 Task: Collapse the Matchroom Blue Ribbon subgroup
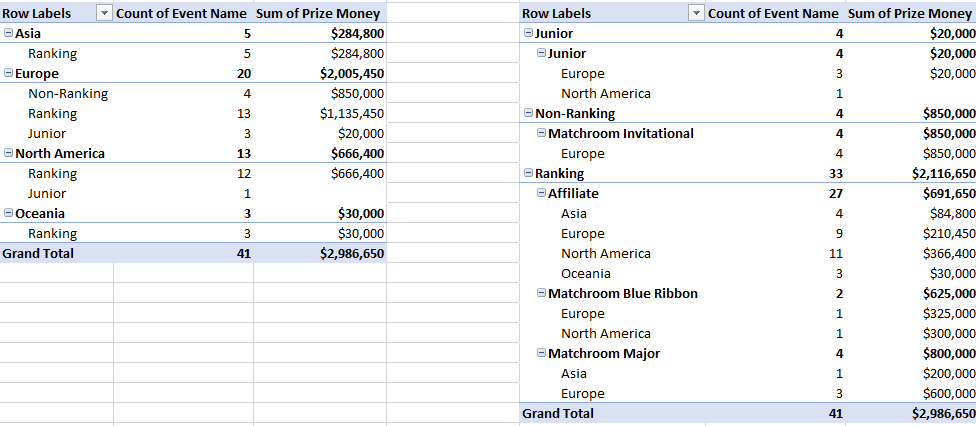[x=542, y=294]
